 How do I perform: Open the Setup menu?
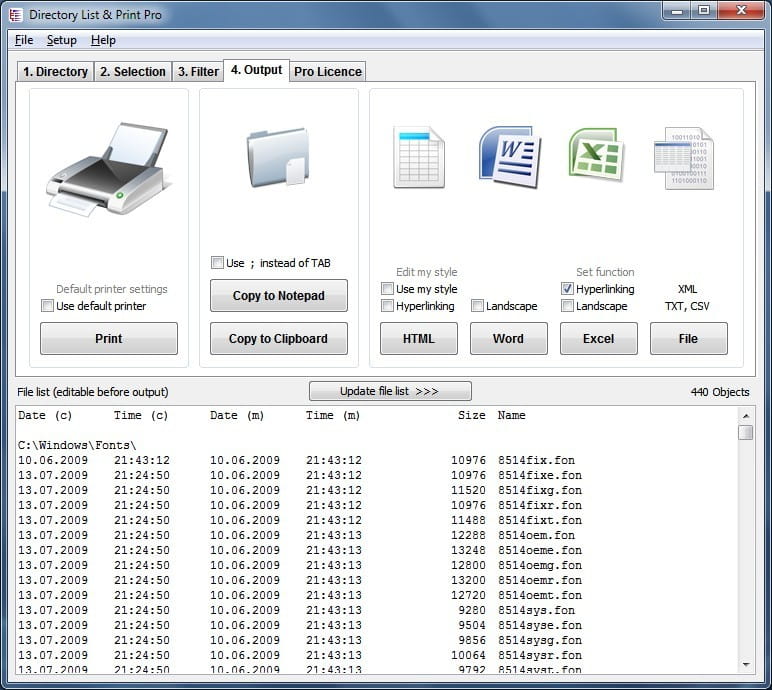pos(62,40)
